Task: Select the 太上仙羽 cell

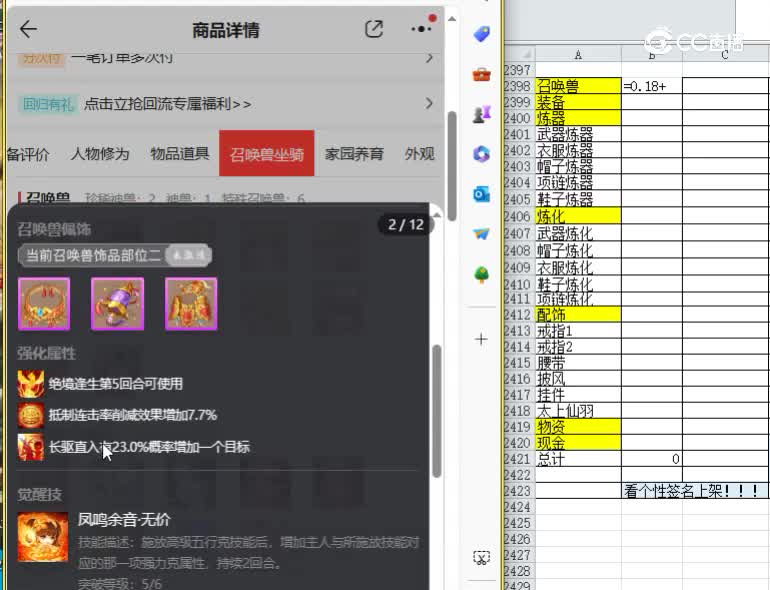Action: click(x=578, y=411)
